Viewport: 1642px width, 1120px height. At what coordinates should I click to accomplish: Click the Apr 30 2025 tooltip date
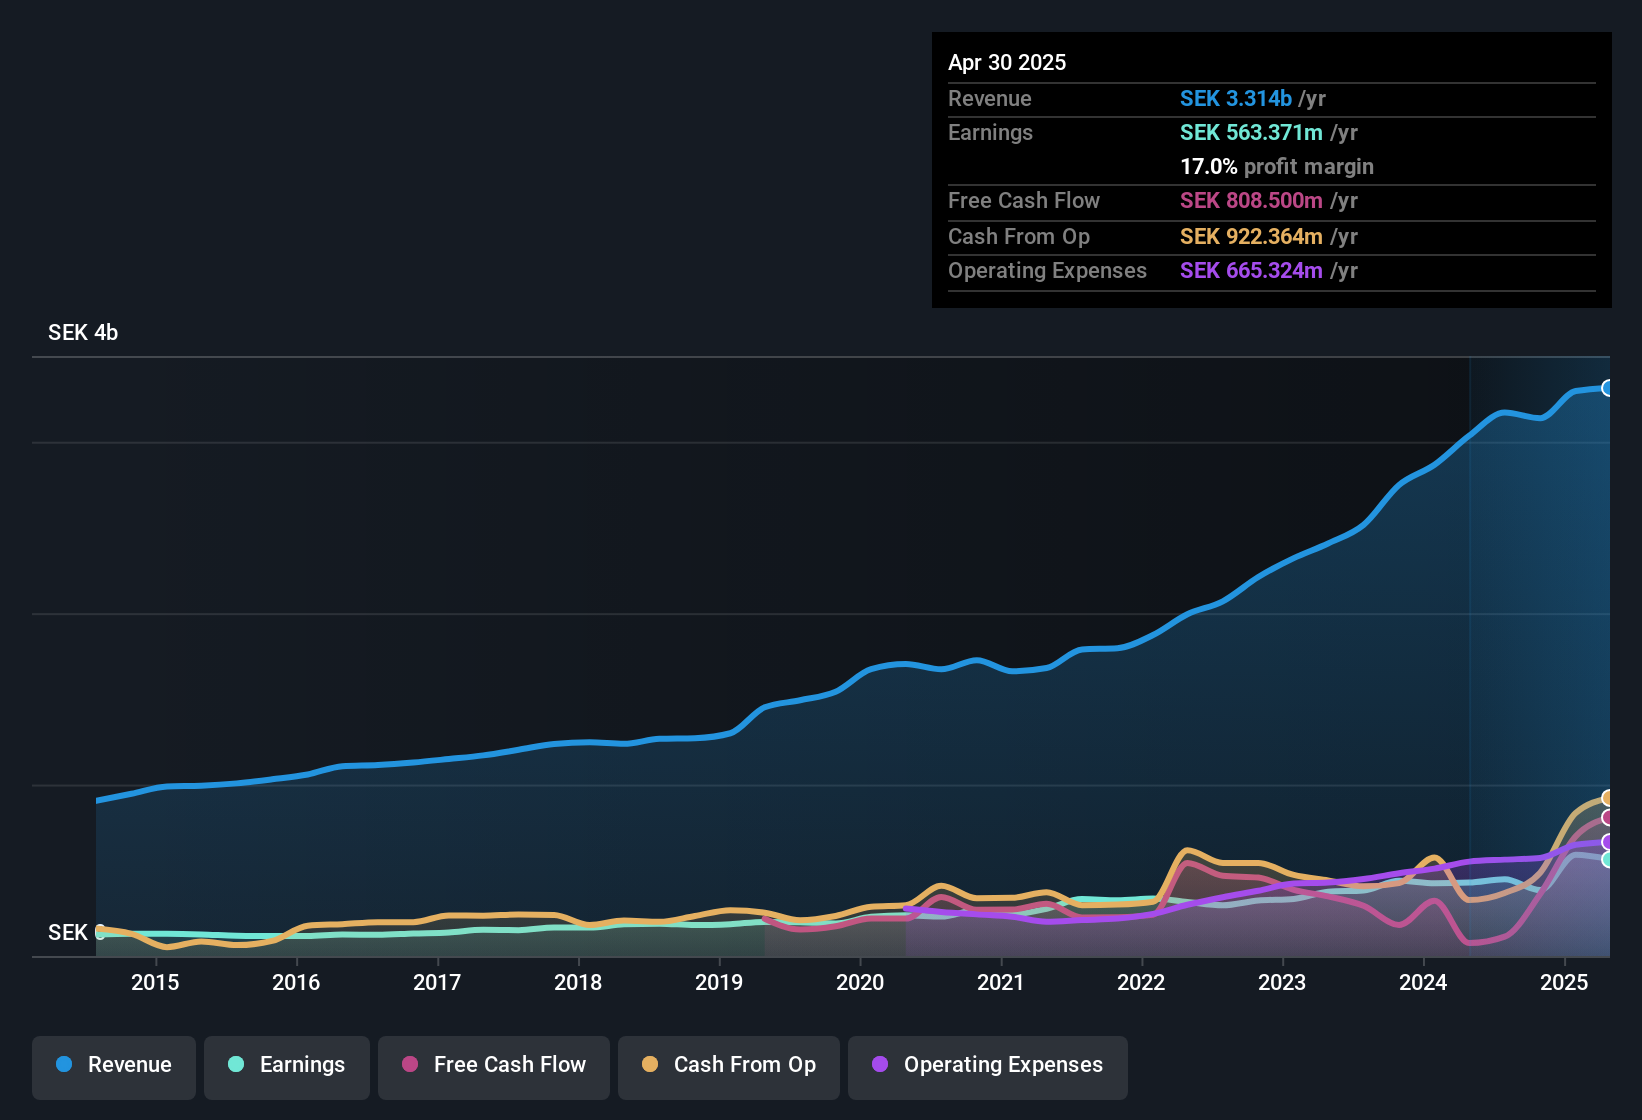1007,63
